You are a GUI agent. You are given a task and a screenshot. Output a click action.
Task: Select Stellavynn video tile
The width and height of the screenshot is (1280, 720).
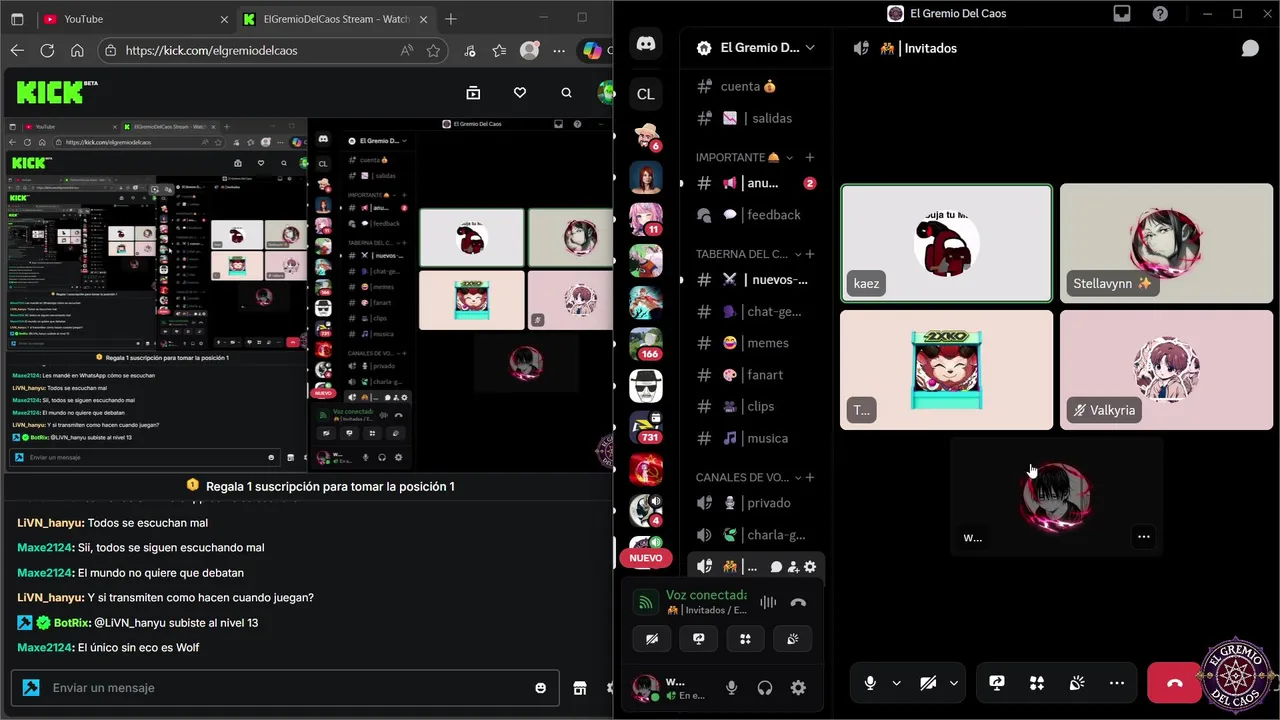(1166, 243)
